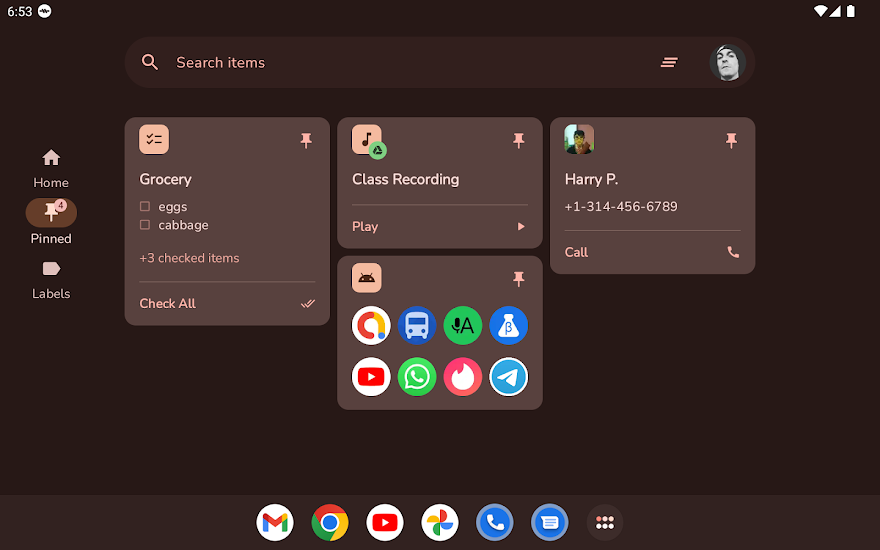880x550 pixels.
Task: Open the blue bus transit app
Action: tap(417, 325)
